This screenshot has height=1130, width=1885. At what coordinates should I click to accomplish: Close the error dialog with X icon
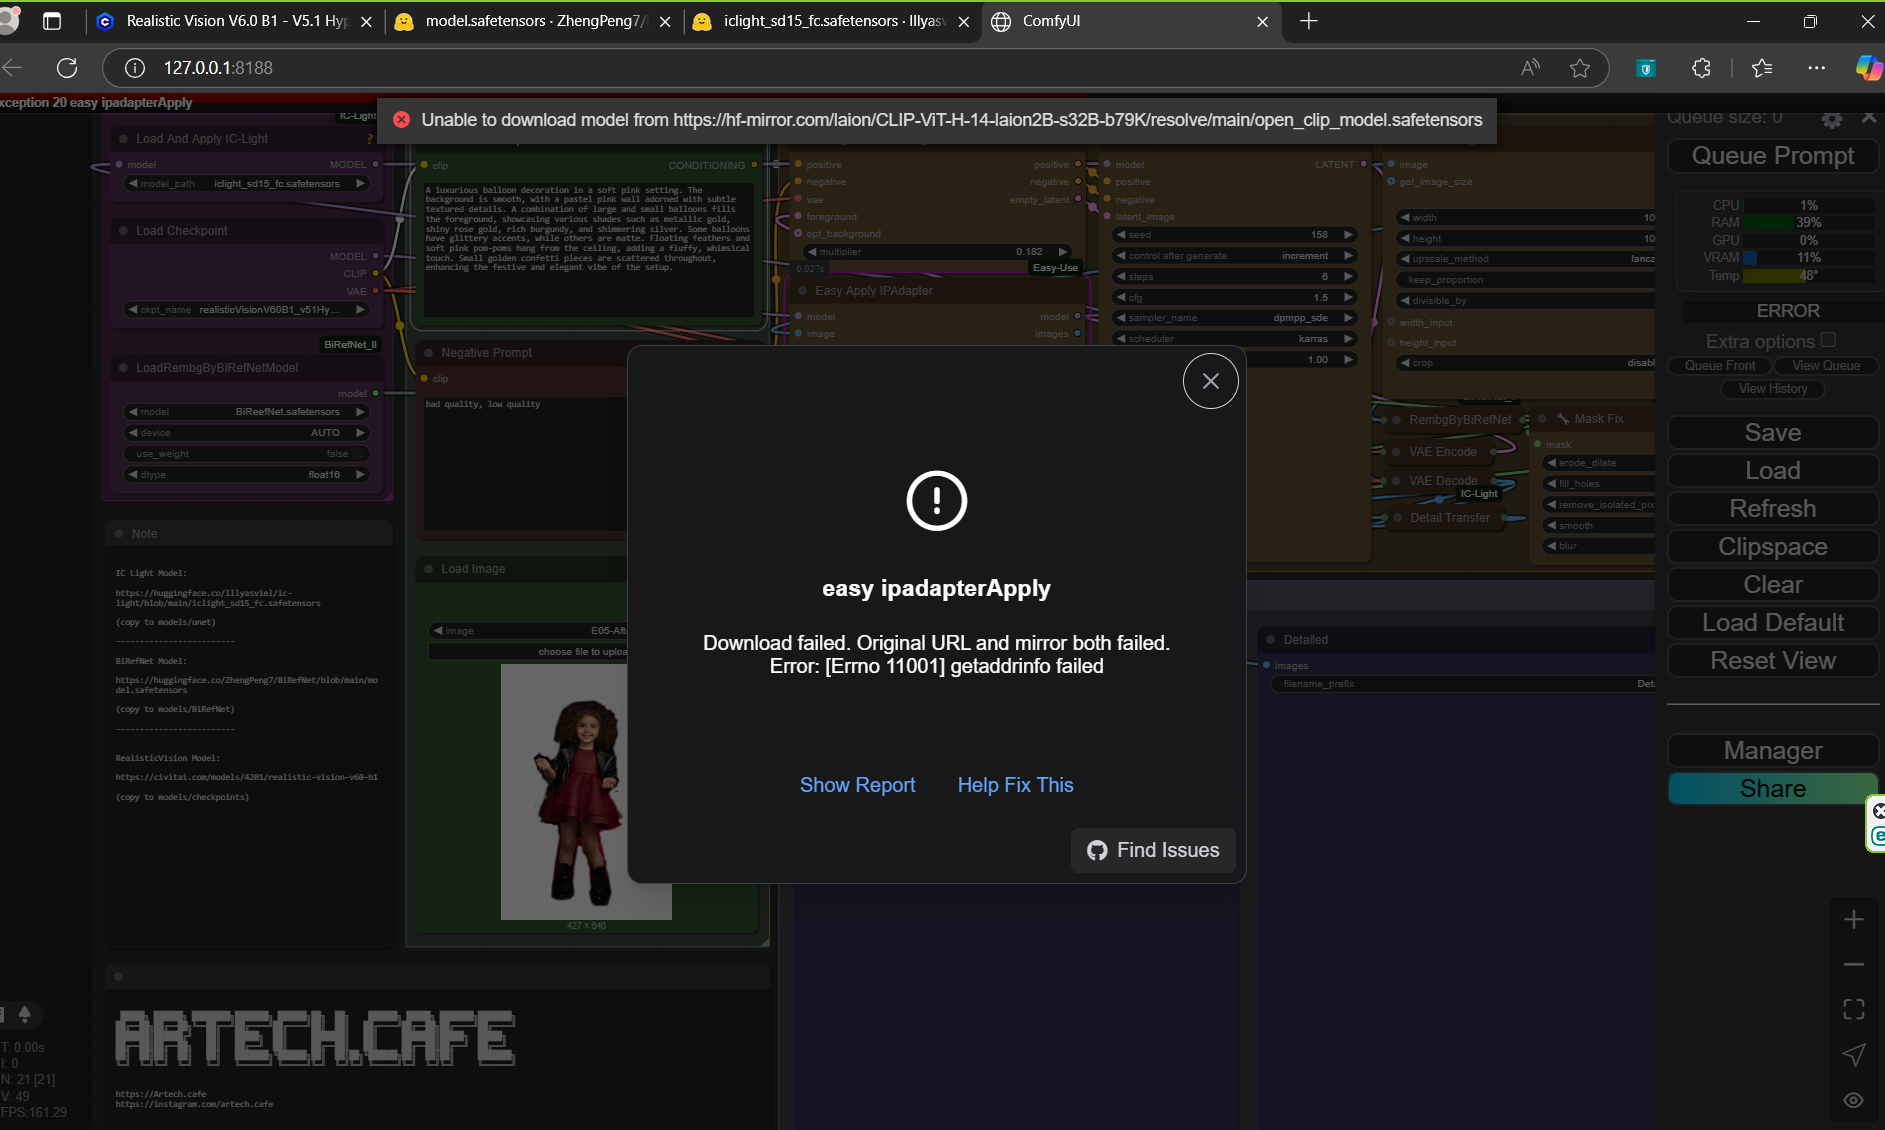click(x=1210, y=381)
